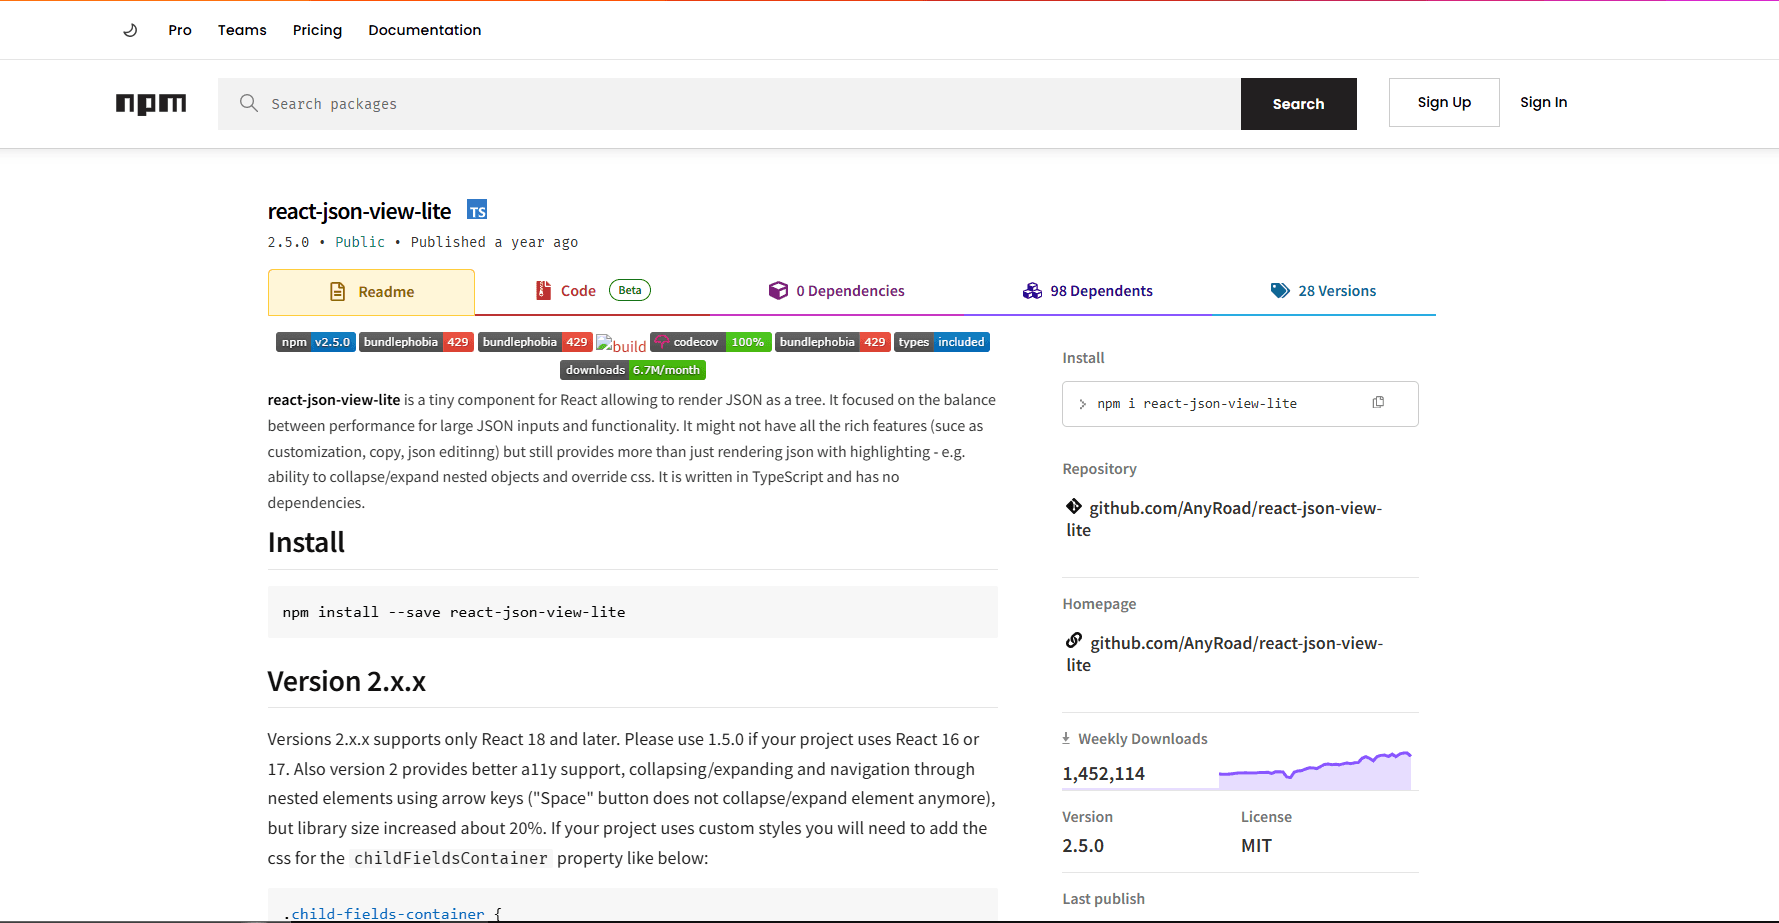
Task: Click the "Published a year ago" text
Action: click(494, 242)
